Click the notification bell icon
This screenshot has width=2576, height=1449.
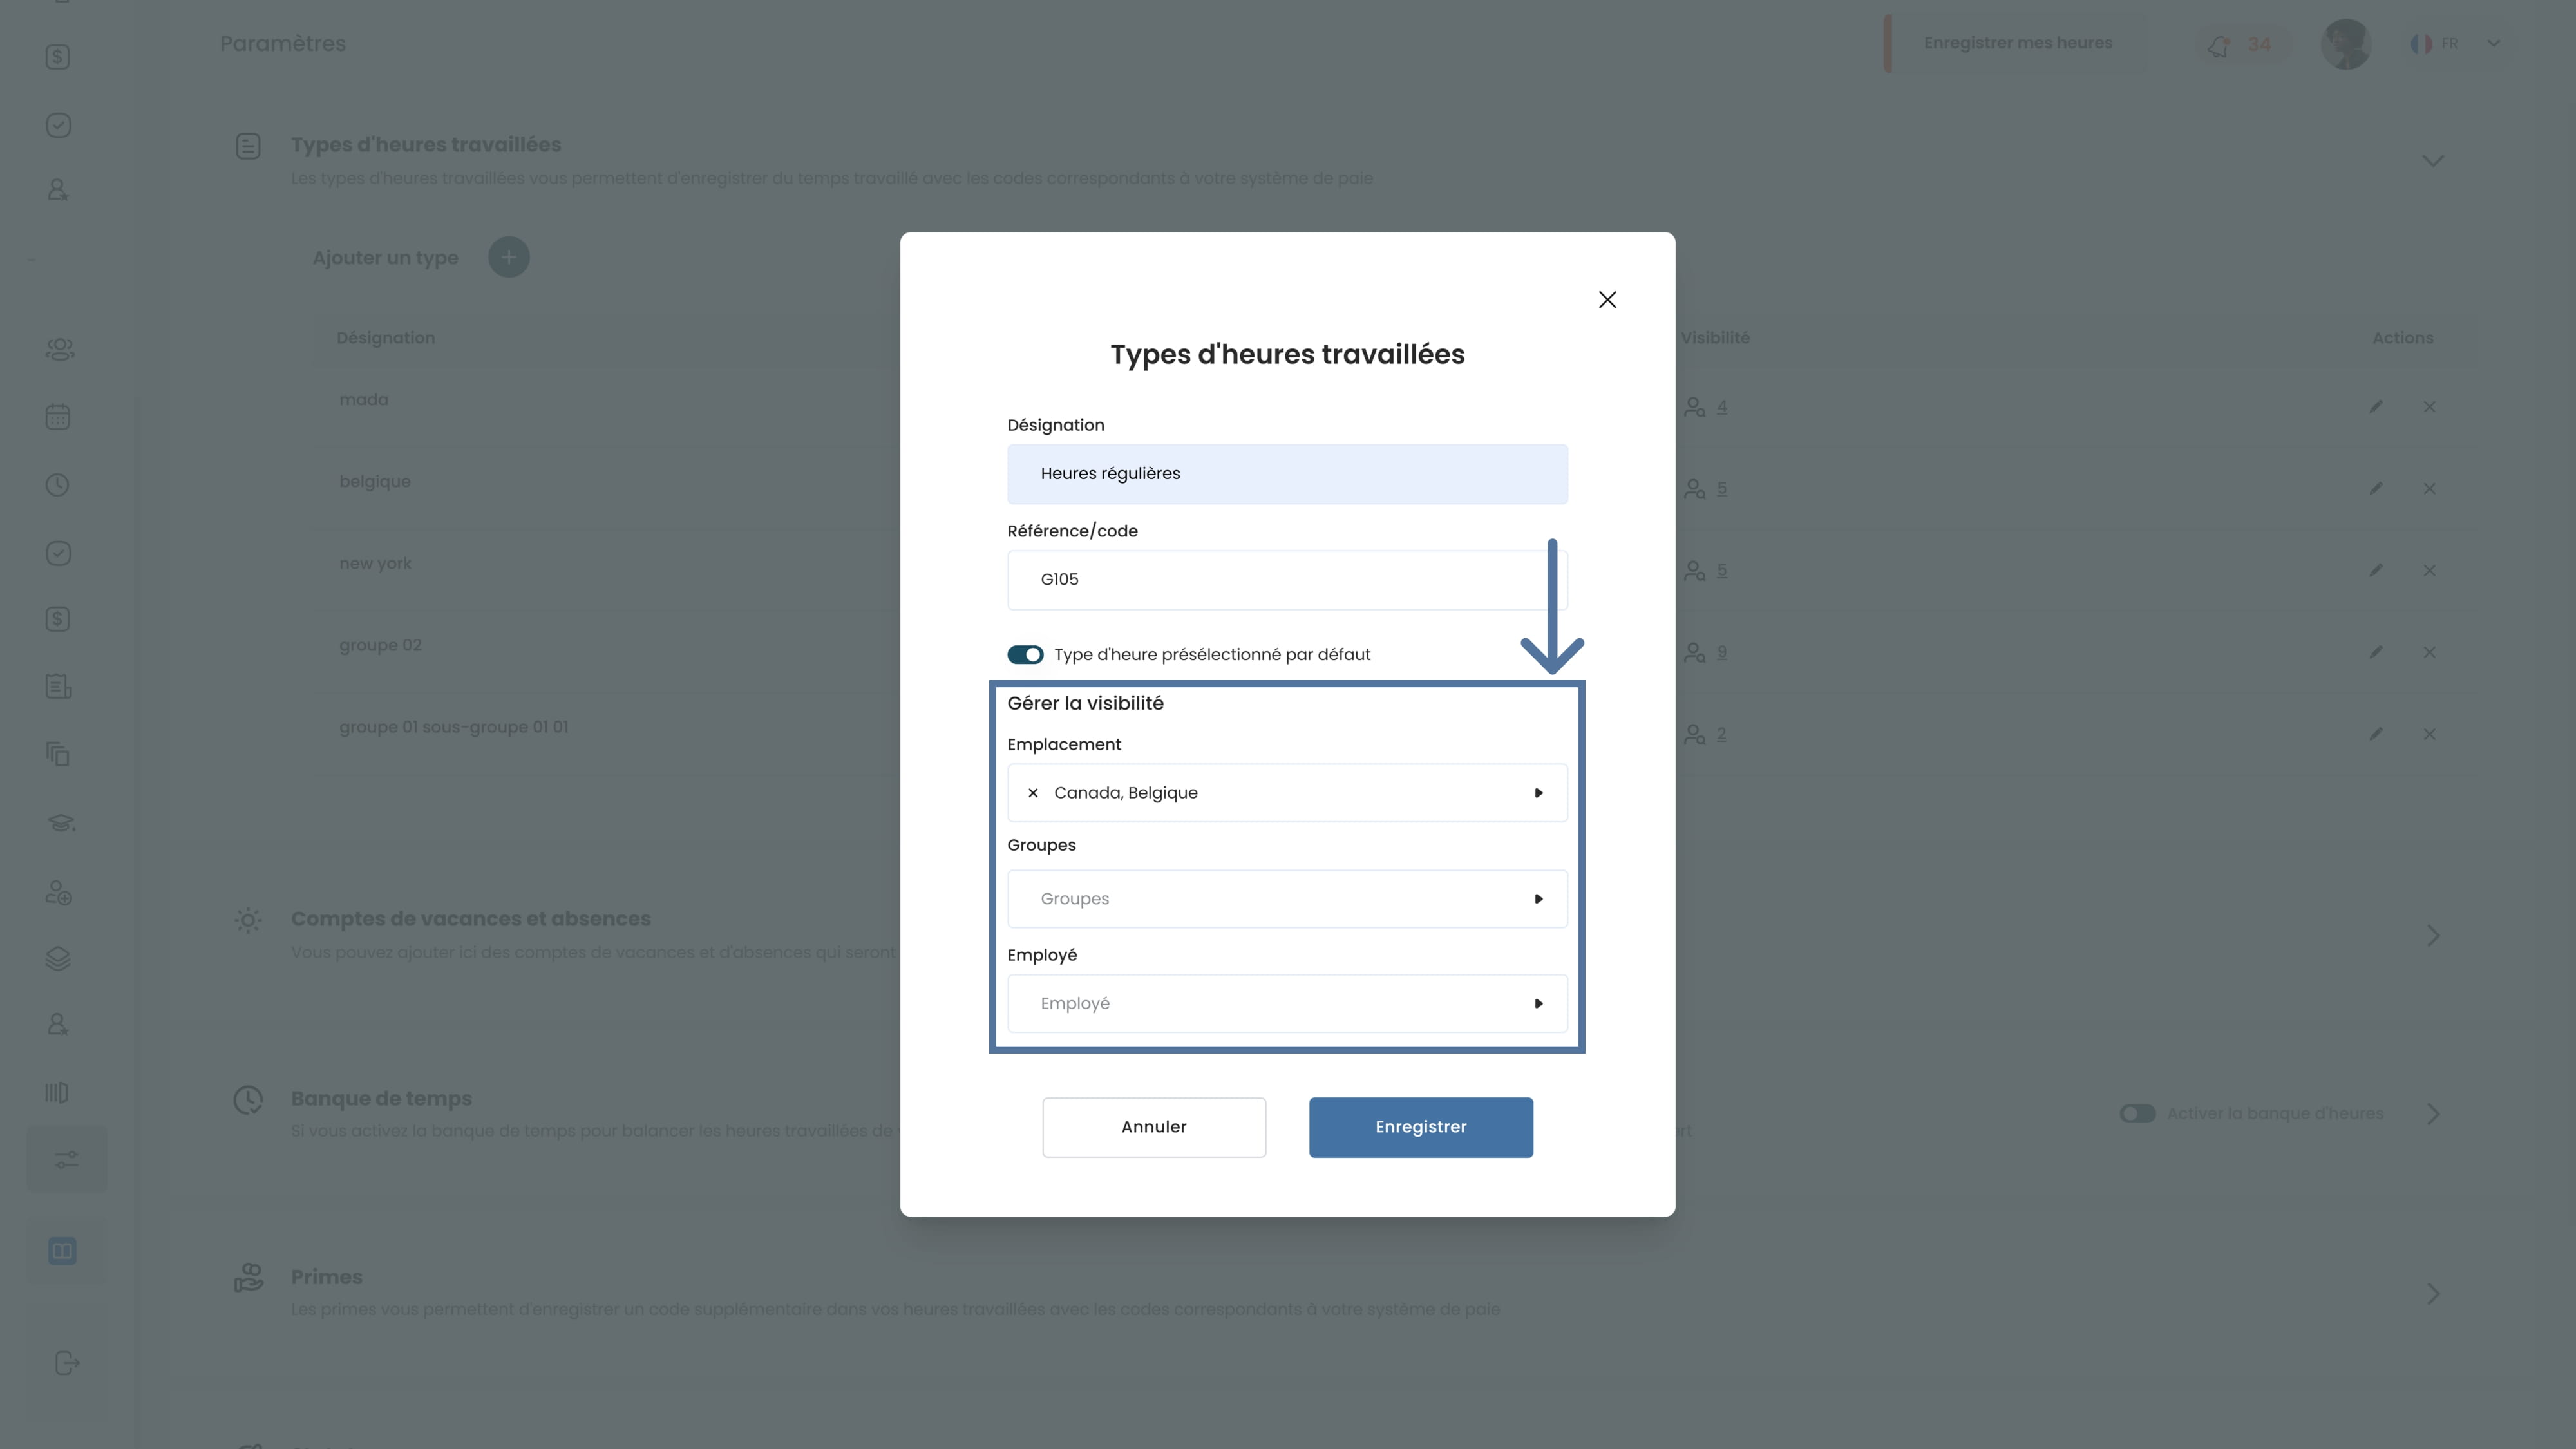click(x=2219, y=45)
